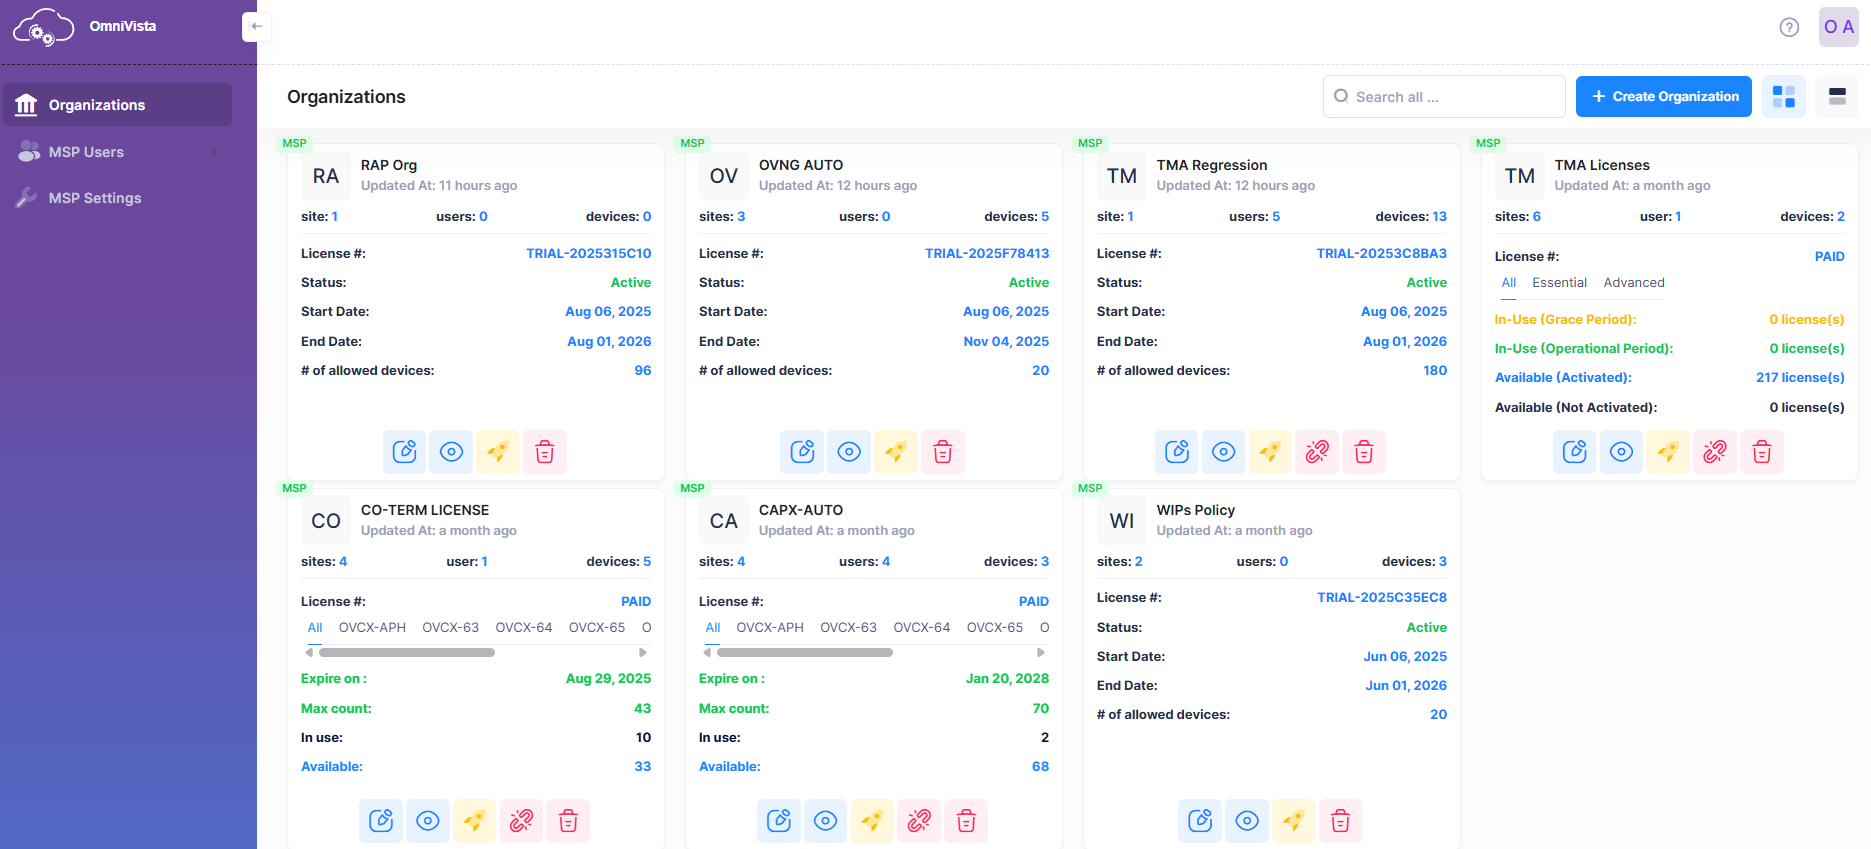Viewport: 1871px width, 849px height.
Task: Switch to list view layout
Action: (1837, 97)
